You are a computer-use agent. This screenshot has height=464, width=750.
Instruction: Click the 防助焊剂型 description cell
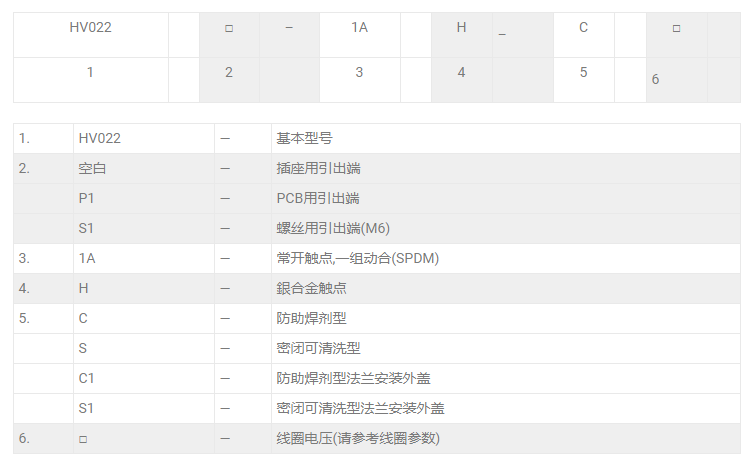311,318
